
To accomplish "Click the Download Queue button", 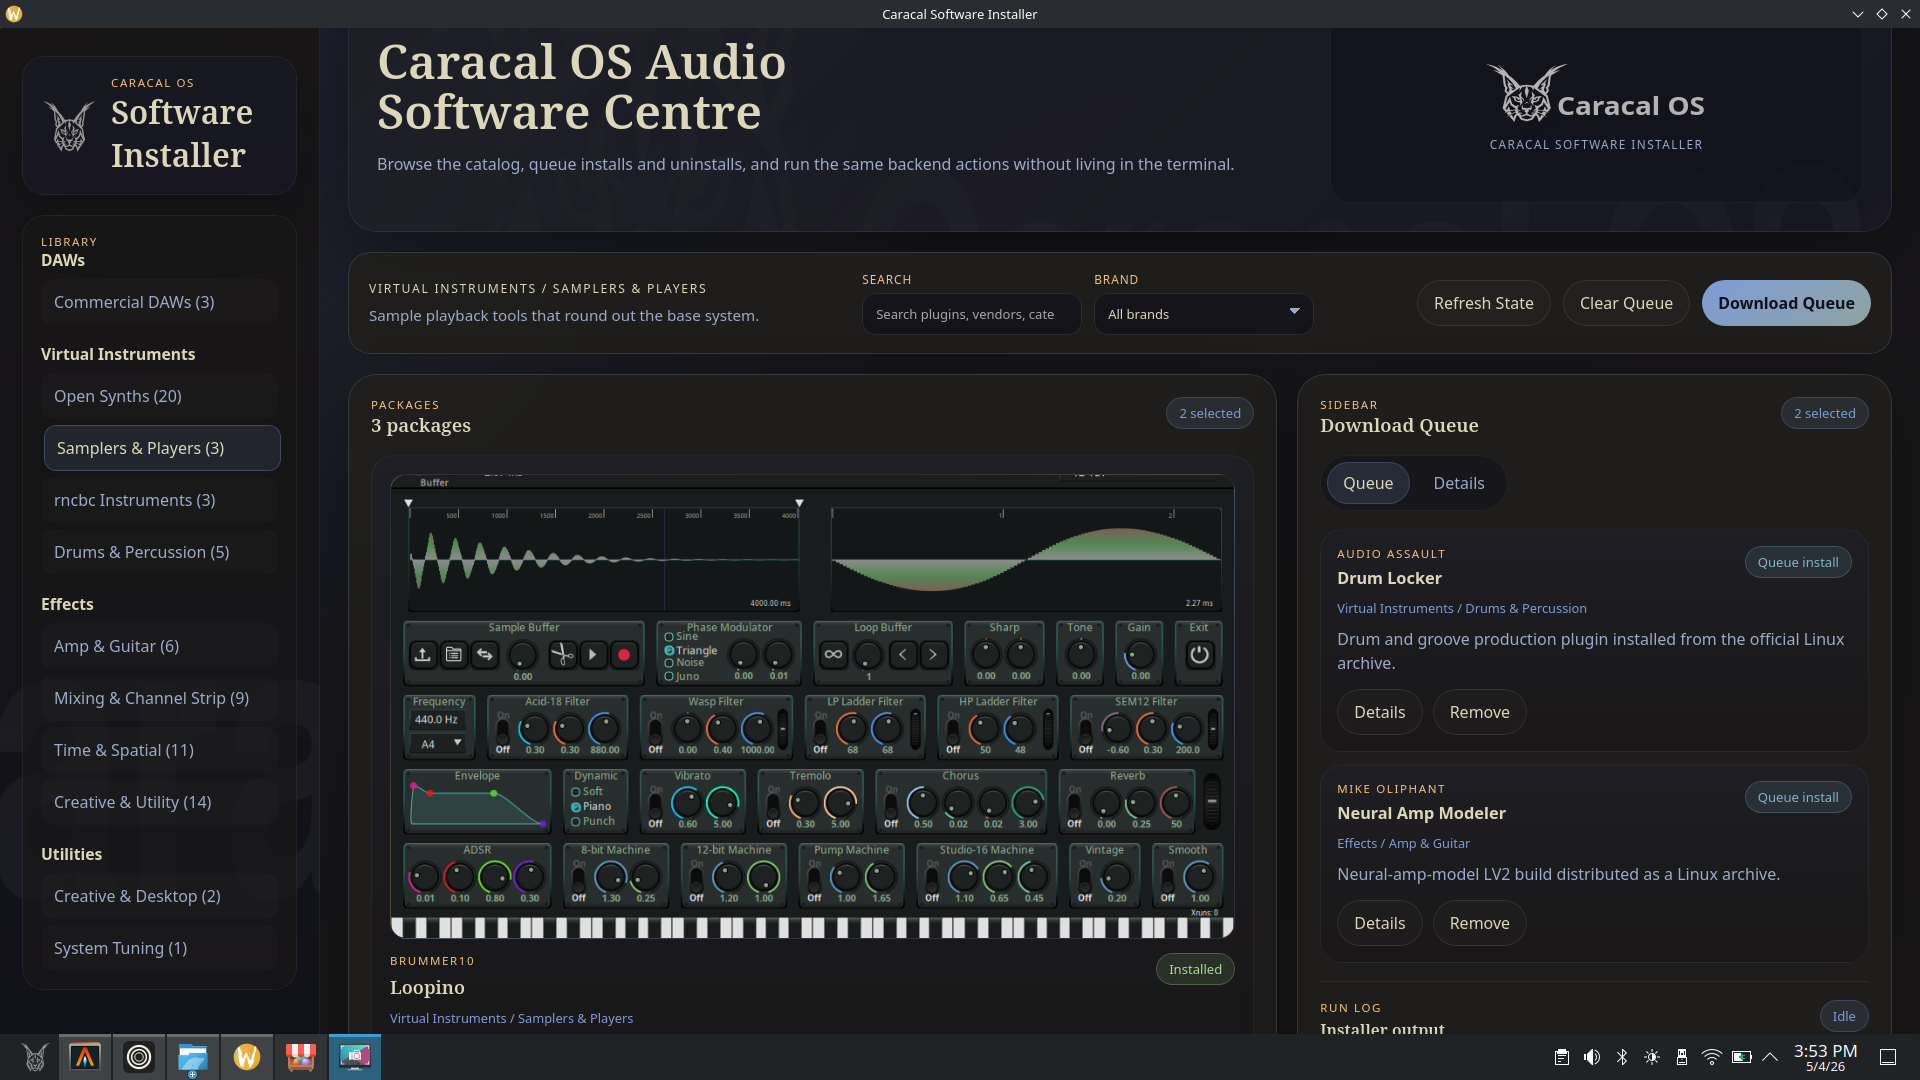I will point(1786,303).
